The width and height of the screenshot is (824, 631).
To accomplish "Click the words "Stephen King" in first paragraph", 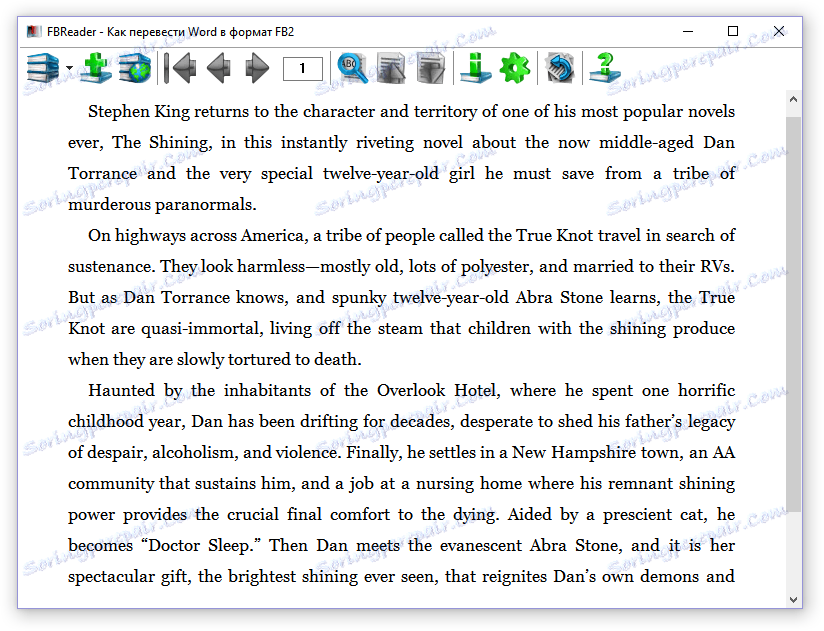I will (x=139, y=112).
